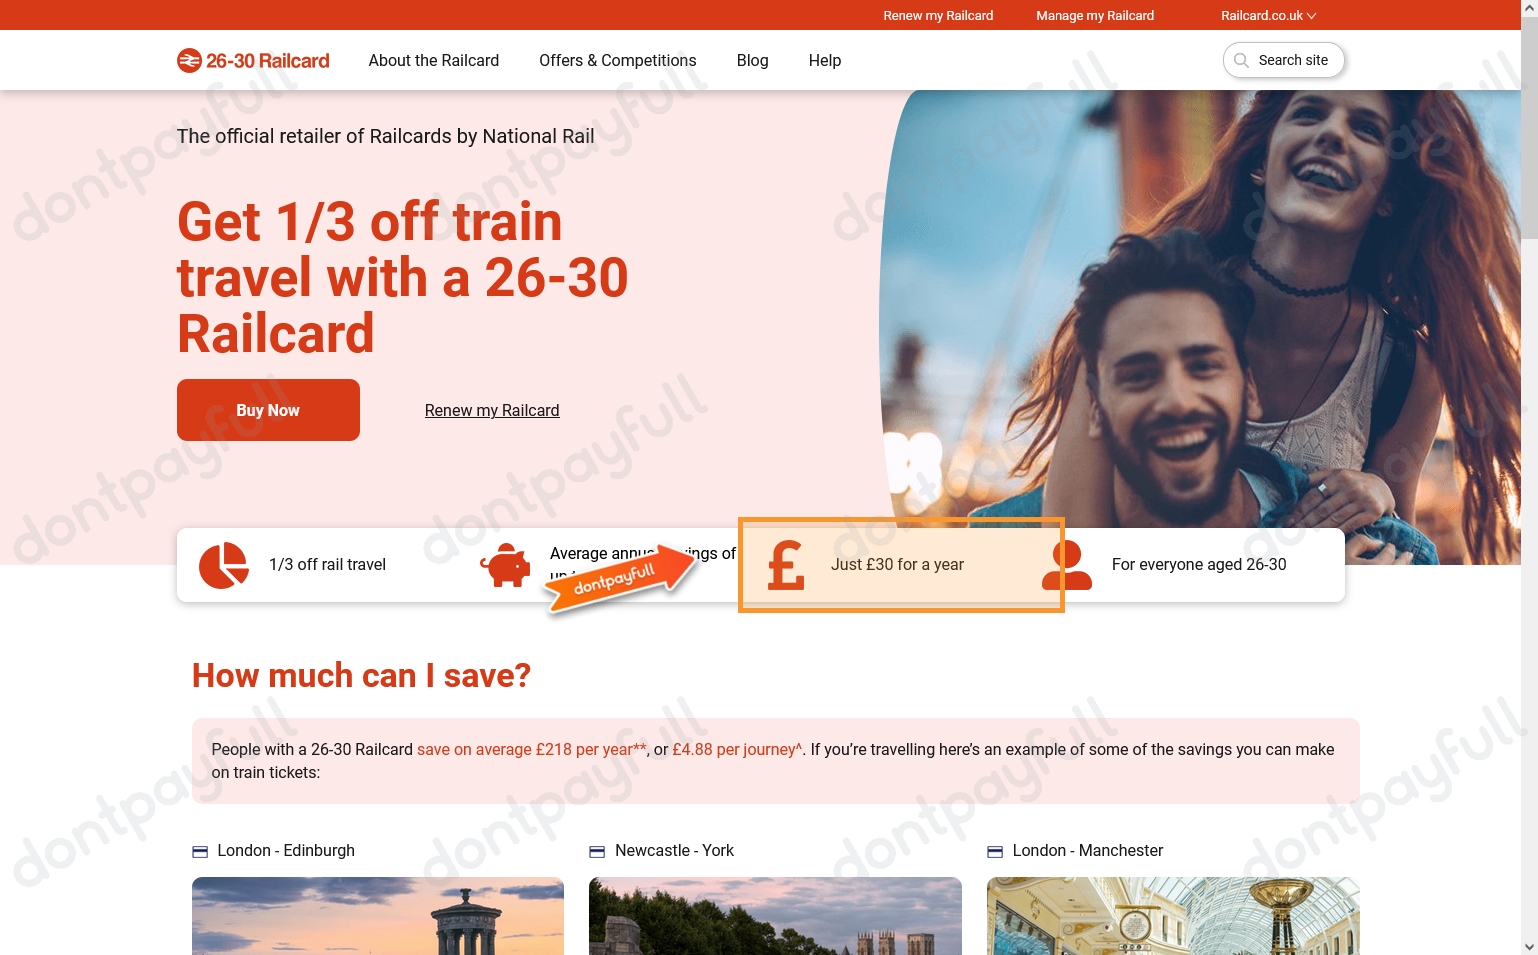Click the magnifier icon in Search site
1538x955 pixels.
coord(1241,60)
